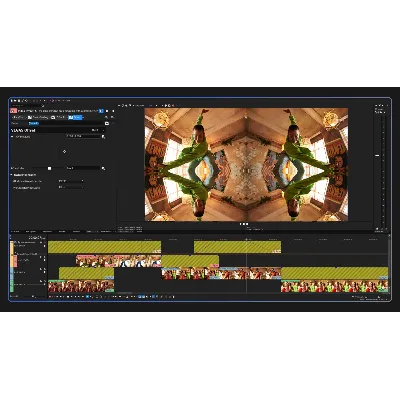The height and width of the screenshot is (400, 400).
Task: Click the playback controls below the video preview
Action: pos(244,224)
